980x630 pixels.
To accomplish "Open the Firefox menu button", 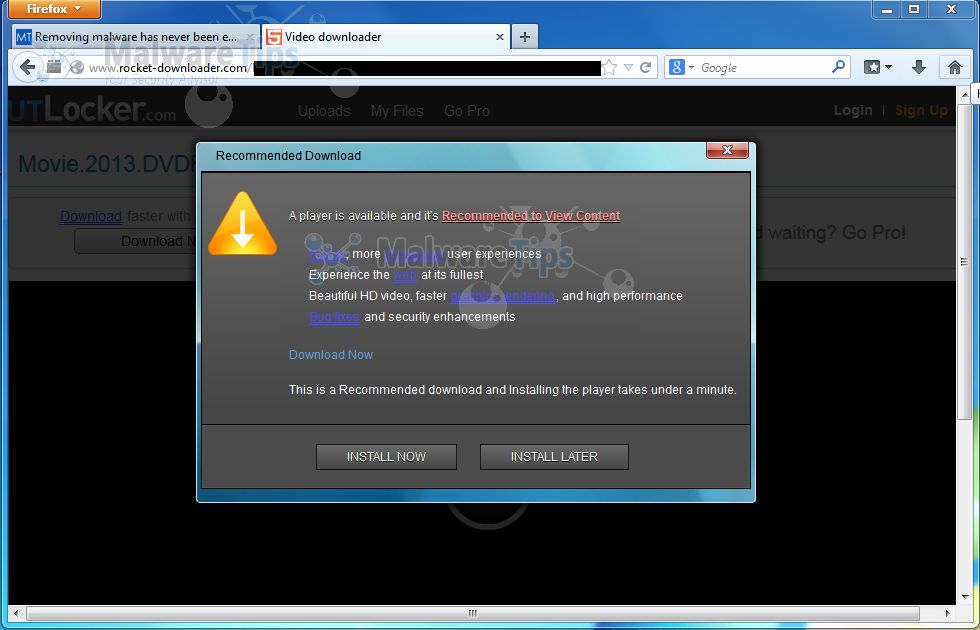I will coord(54,9).
